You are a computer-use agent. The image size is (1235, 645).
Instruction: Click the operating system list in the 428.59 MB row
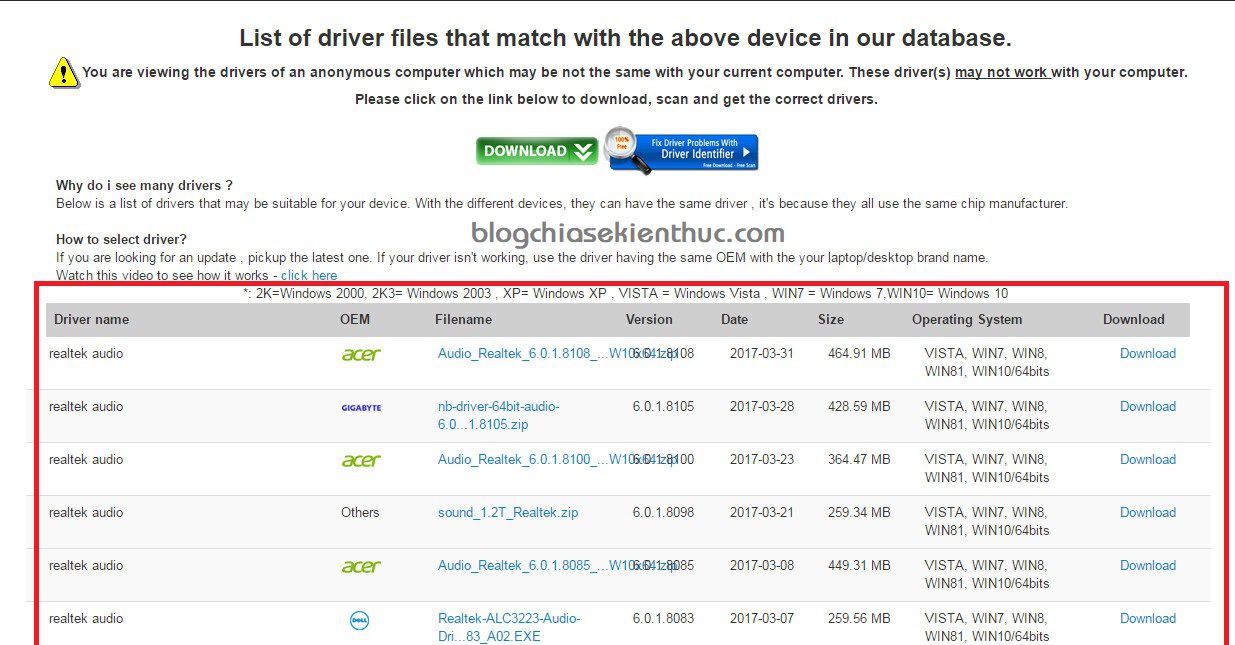987,415
